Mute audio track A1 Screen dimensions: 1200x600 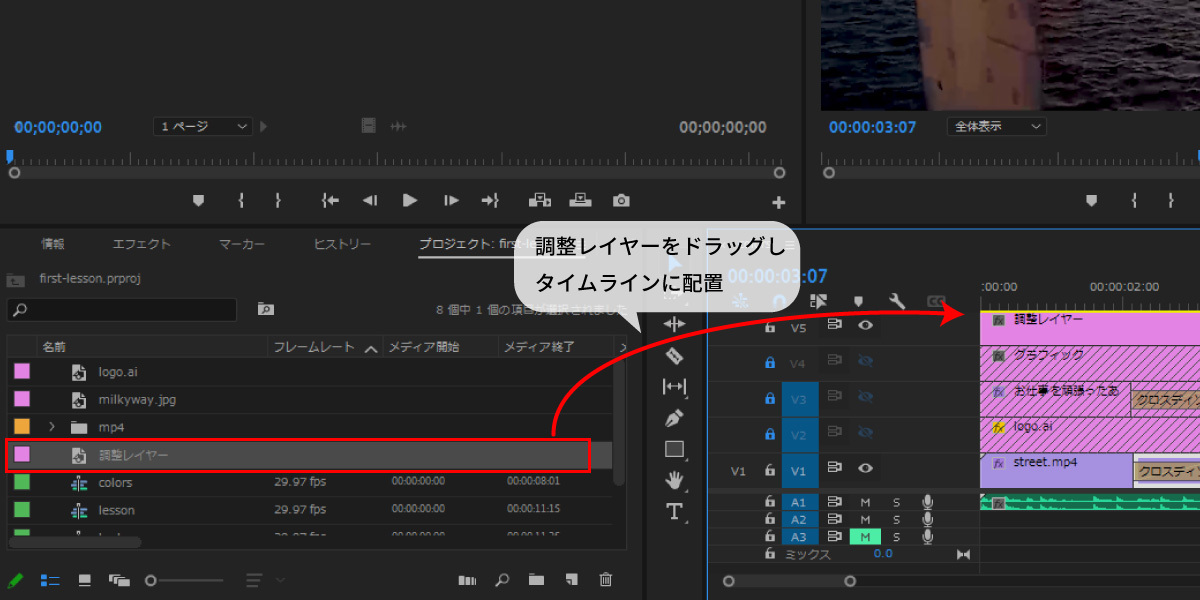865,502
